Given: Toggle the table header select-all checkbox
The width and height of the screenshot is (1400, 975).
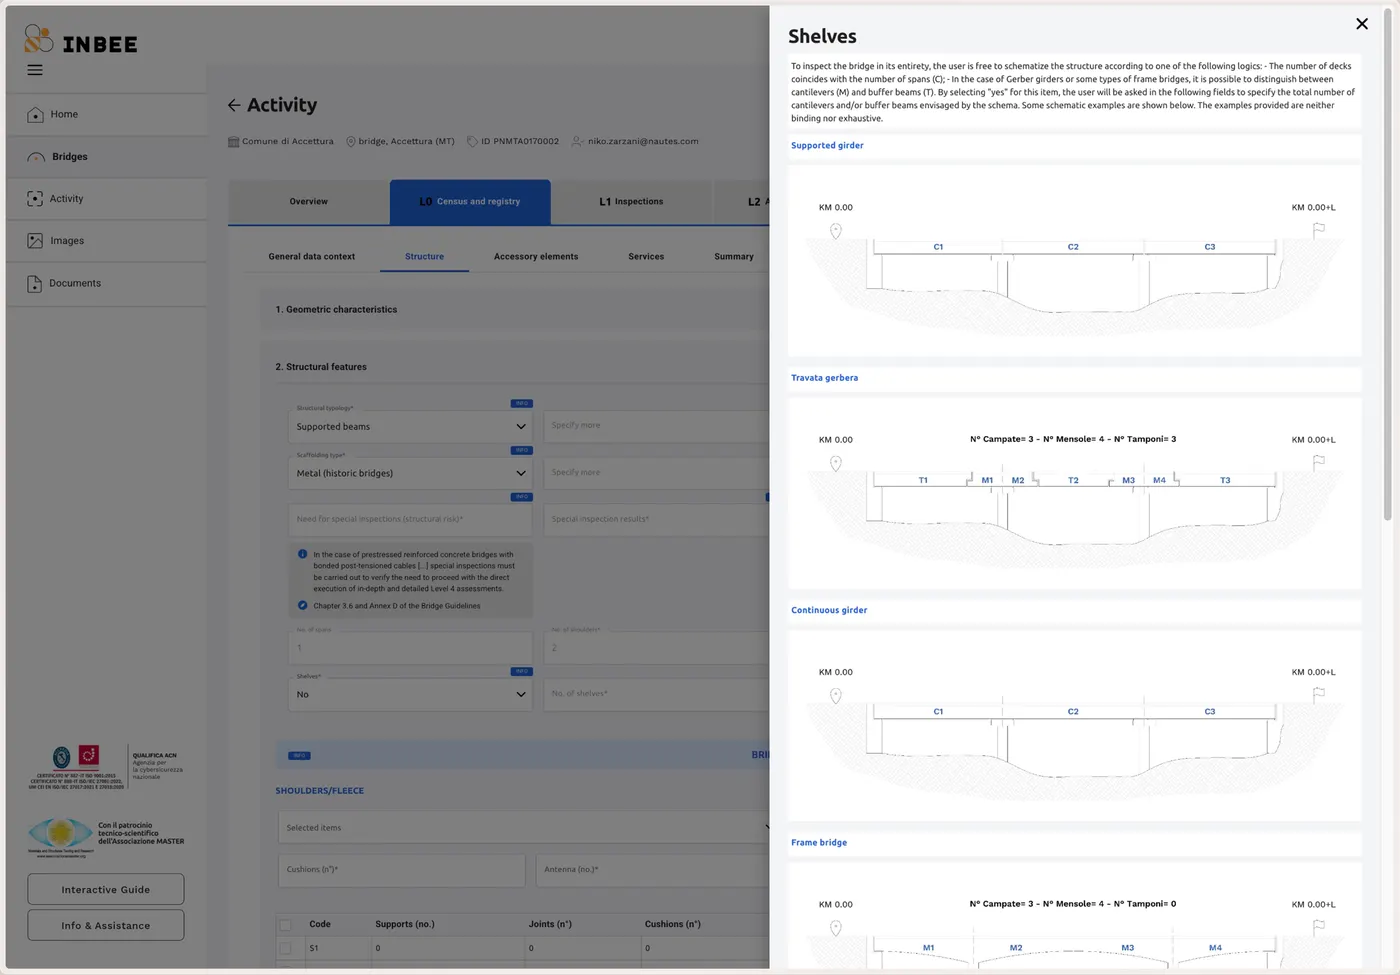Looking at the screenshot, I should (286, 925).
